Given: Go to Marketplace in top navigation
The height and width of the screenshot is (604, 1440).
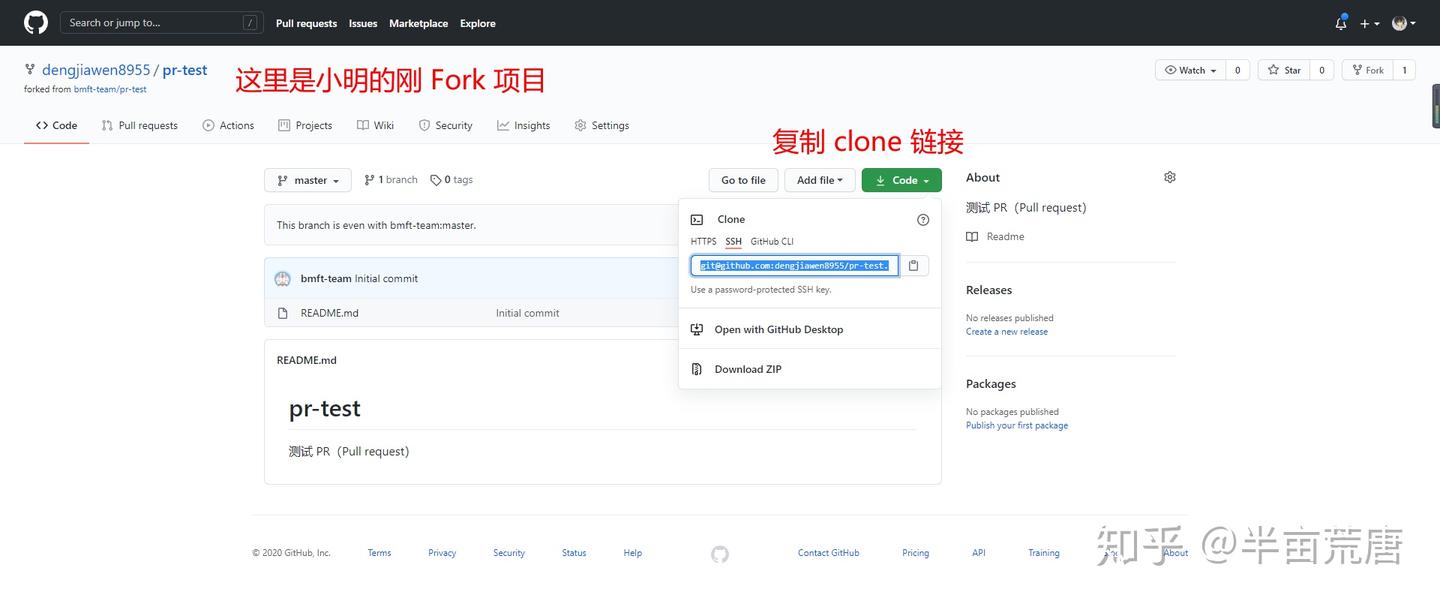Looking at the screenshot, I should (x=418, y=23).
